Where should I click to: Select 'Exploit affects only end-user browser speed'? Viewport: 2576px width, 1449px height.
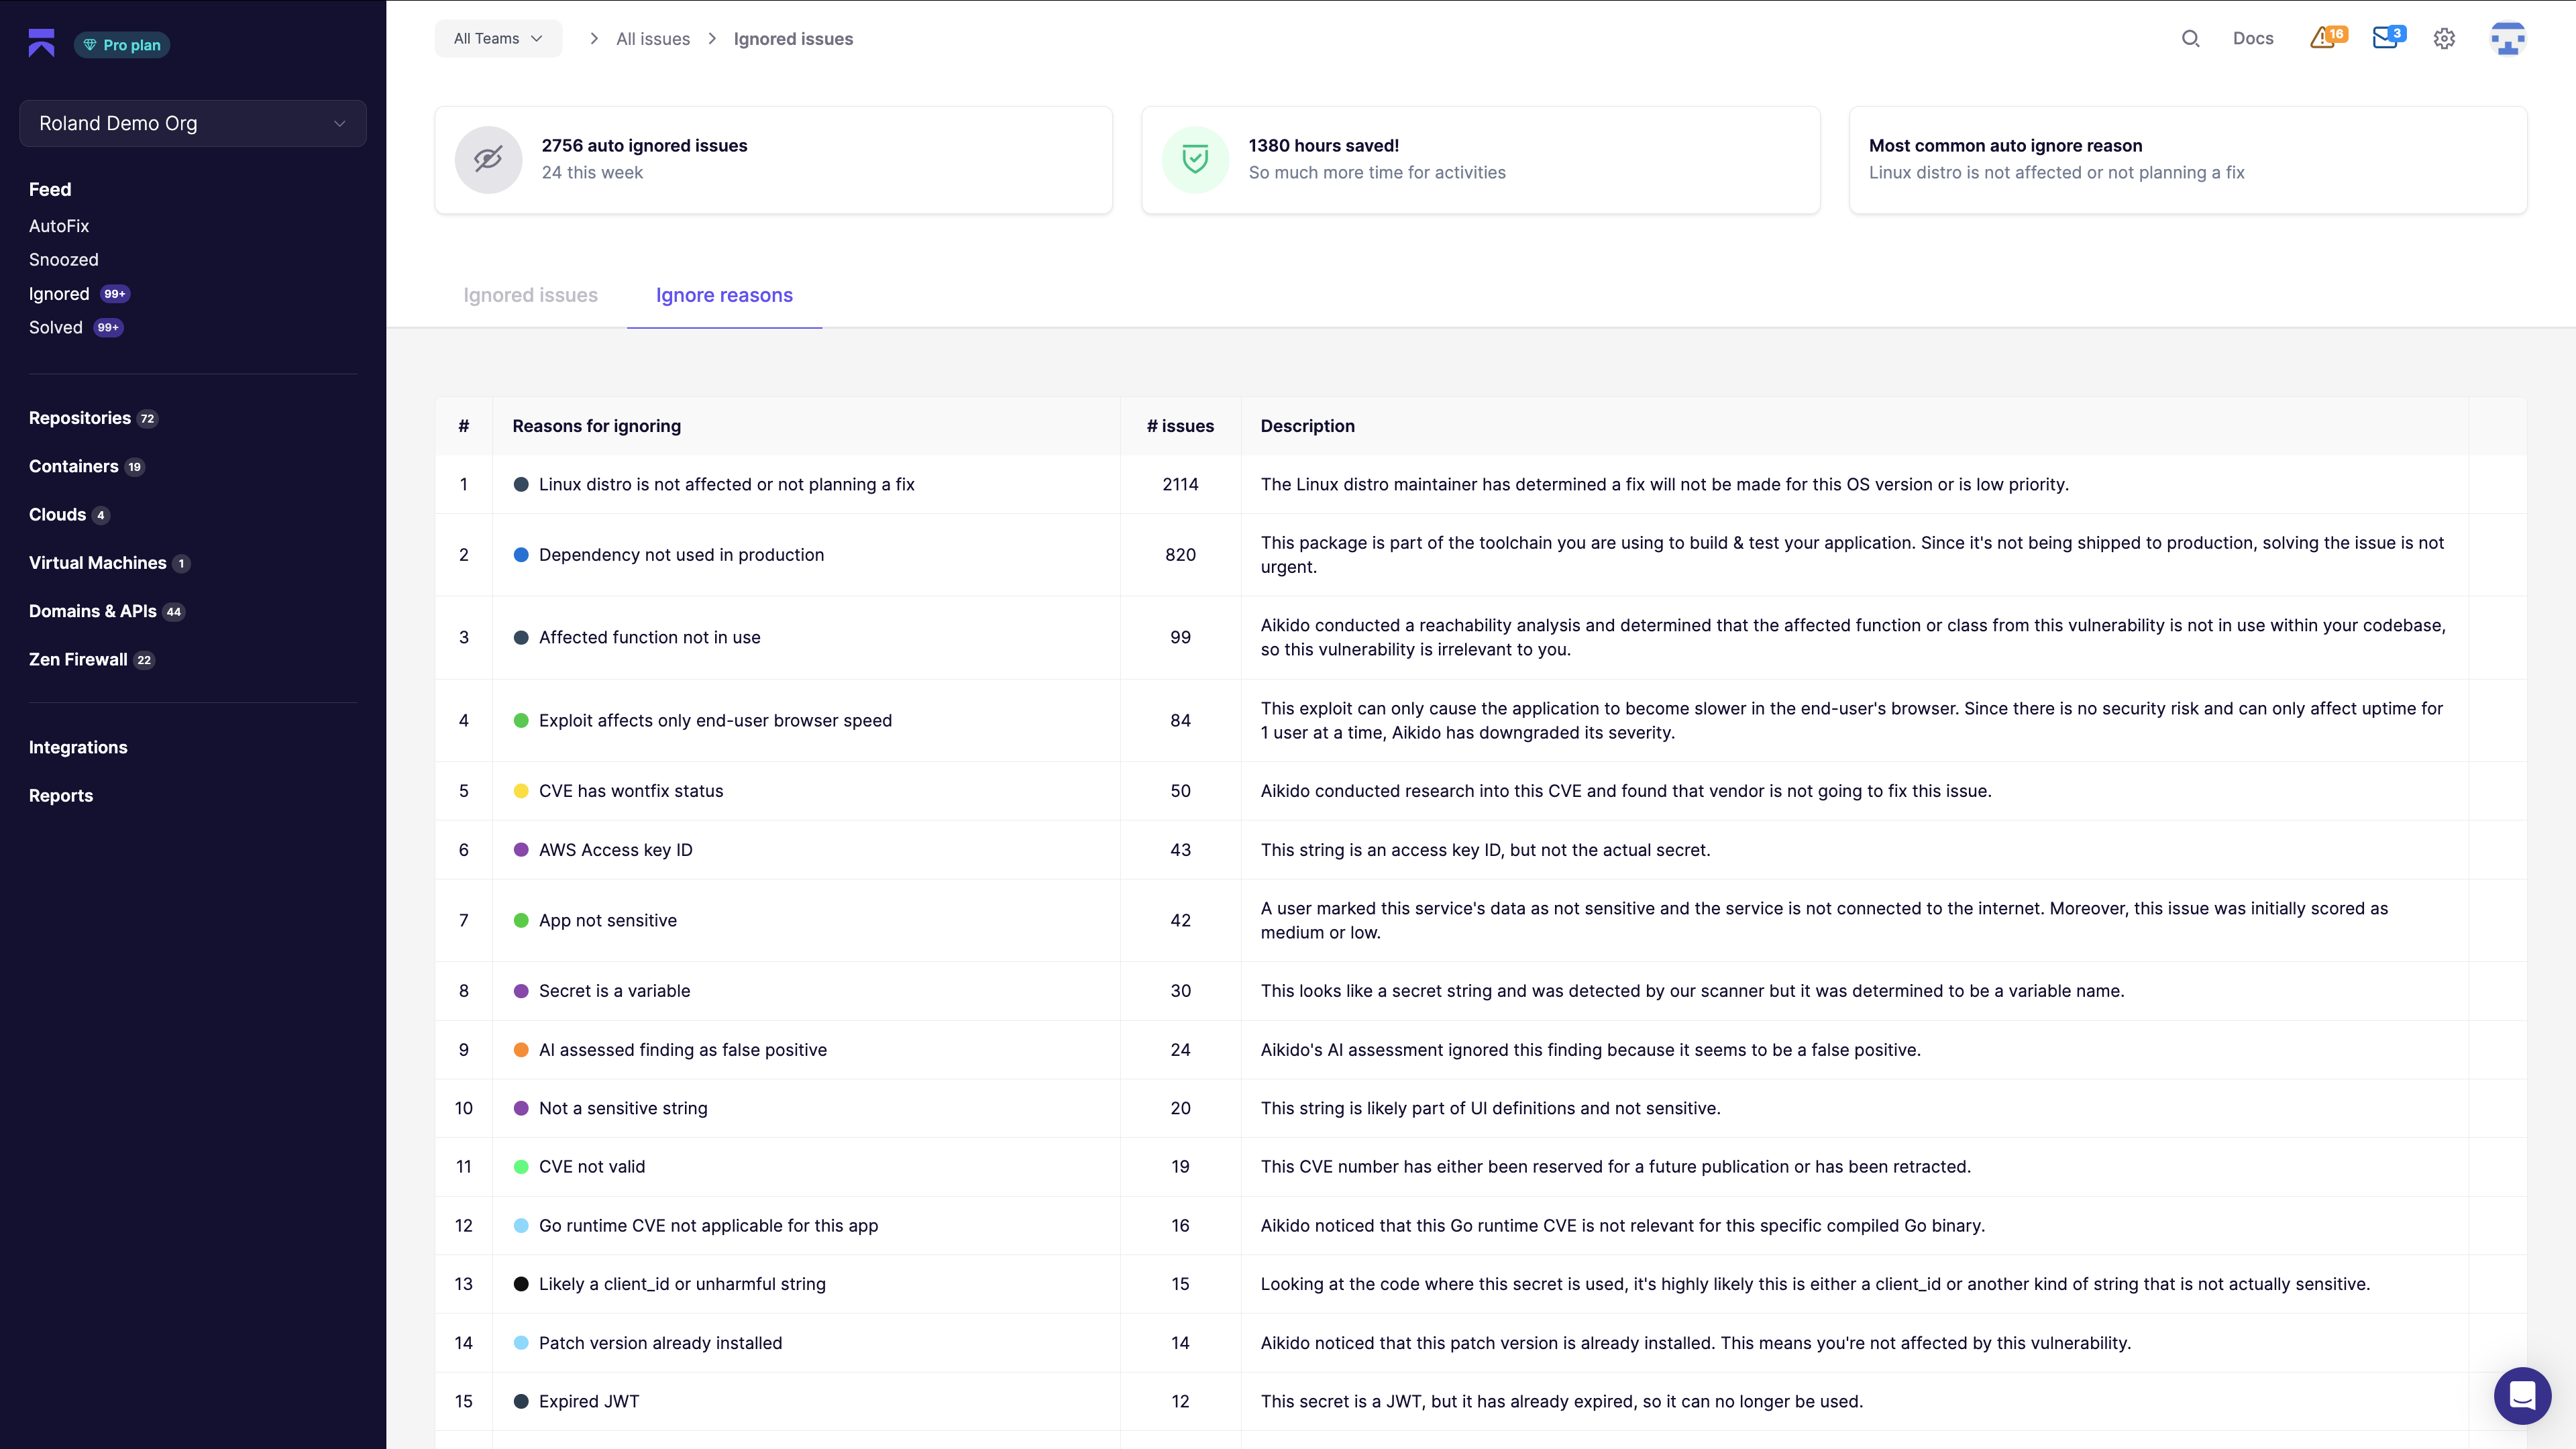[1480, 721]
